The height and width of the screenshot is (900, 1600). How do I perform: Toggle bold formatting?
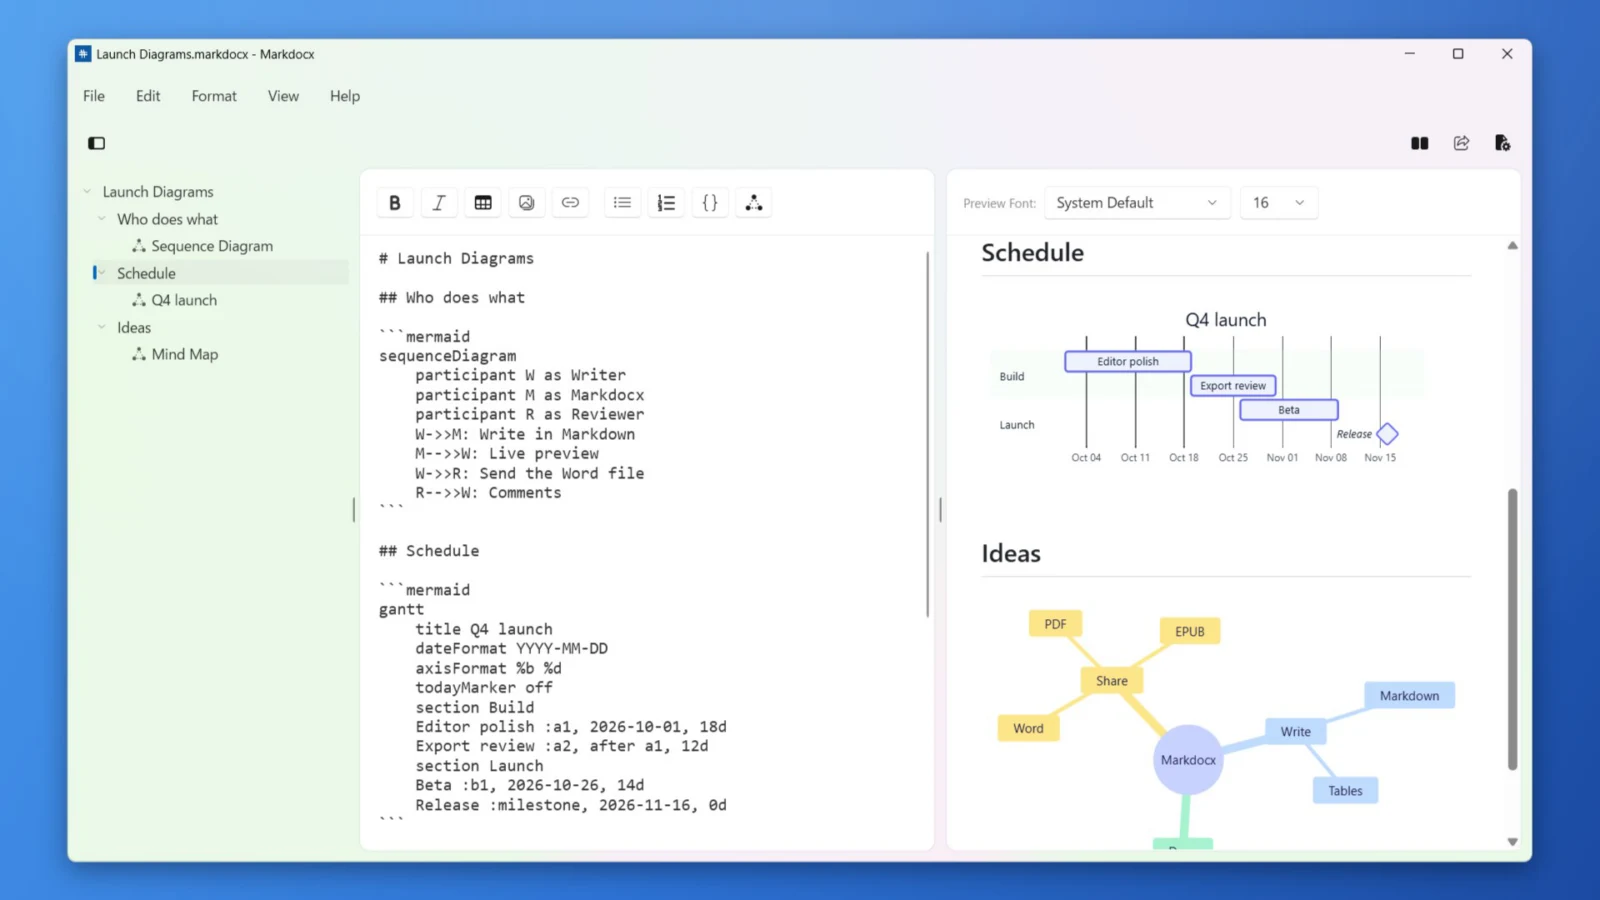click(x=395, y=203)
